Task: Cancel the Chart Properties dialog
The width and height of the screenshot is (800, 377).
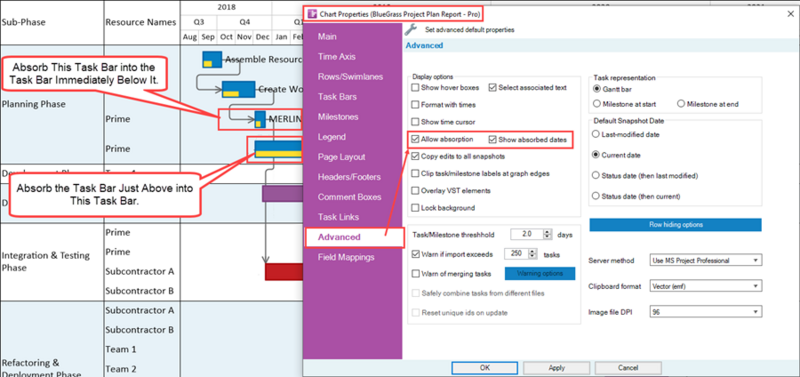Action: click(628, 368)
